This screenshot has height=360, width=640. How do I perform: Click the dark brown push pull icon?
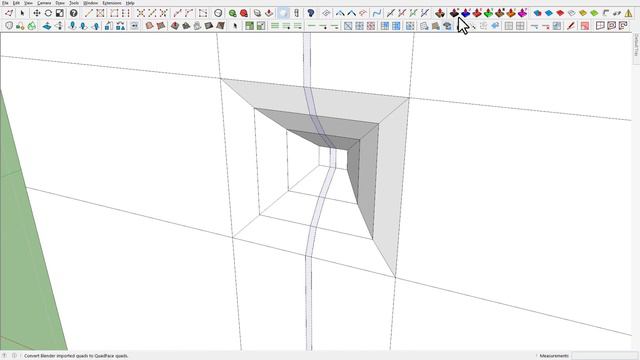click(x=454, y=13)
